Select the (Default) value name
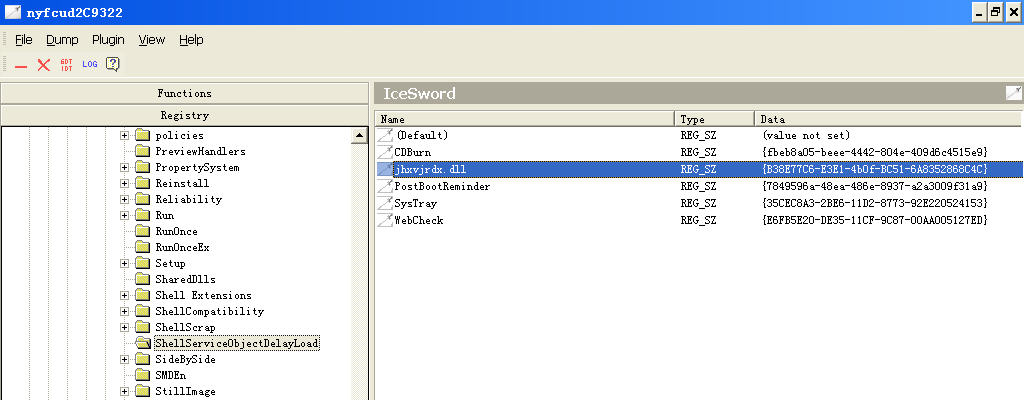This screenshot has width=1024, height=400. [x=422, y=135]
